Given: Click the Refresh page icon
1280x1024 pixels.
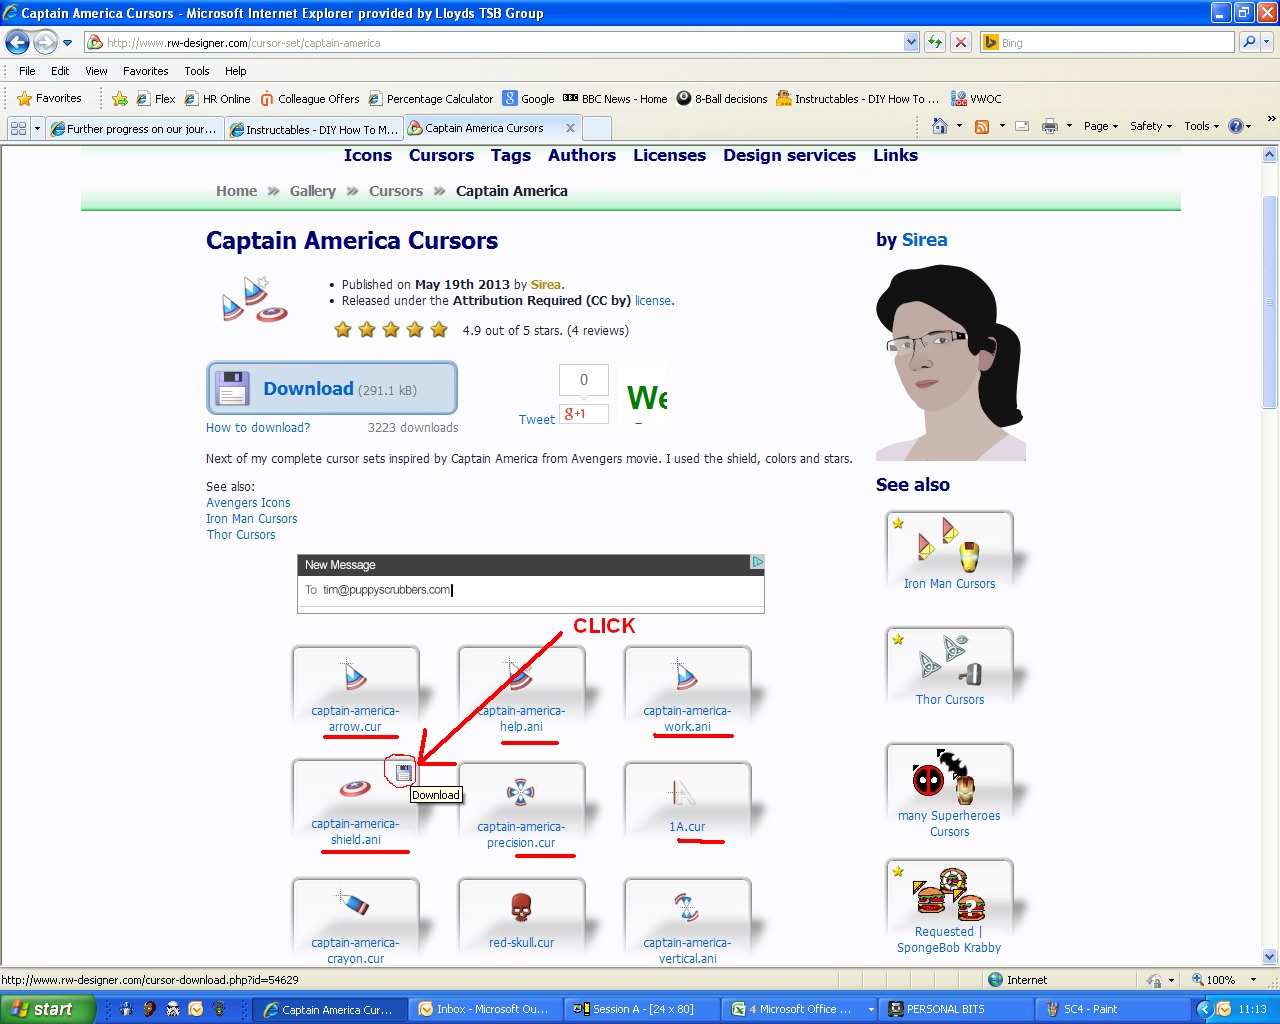Looking at the screenshot, I should point(935,42).
